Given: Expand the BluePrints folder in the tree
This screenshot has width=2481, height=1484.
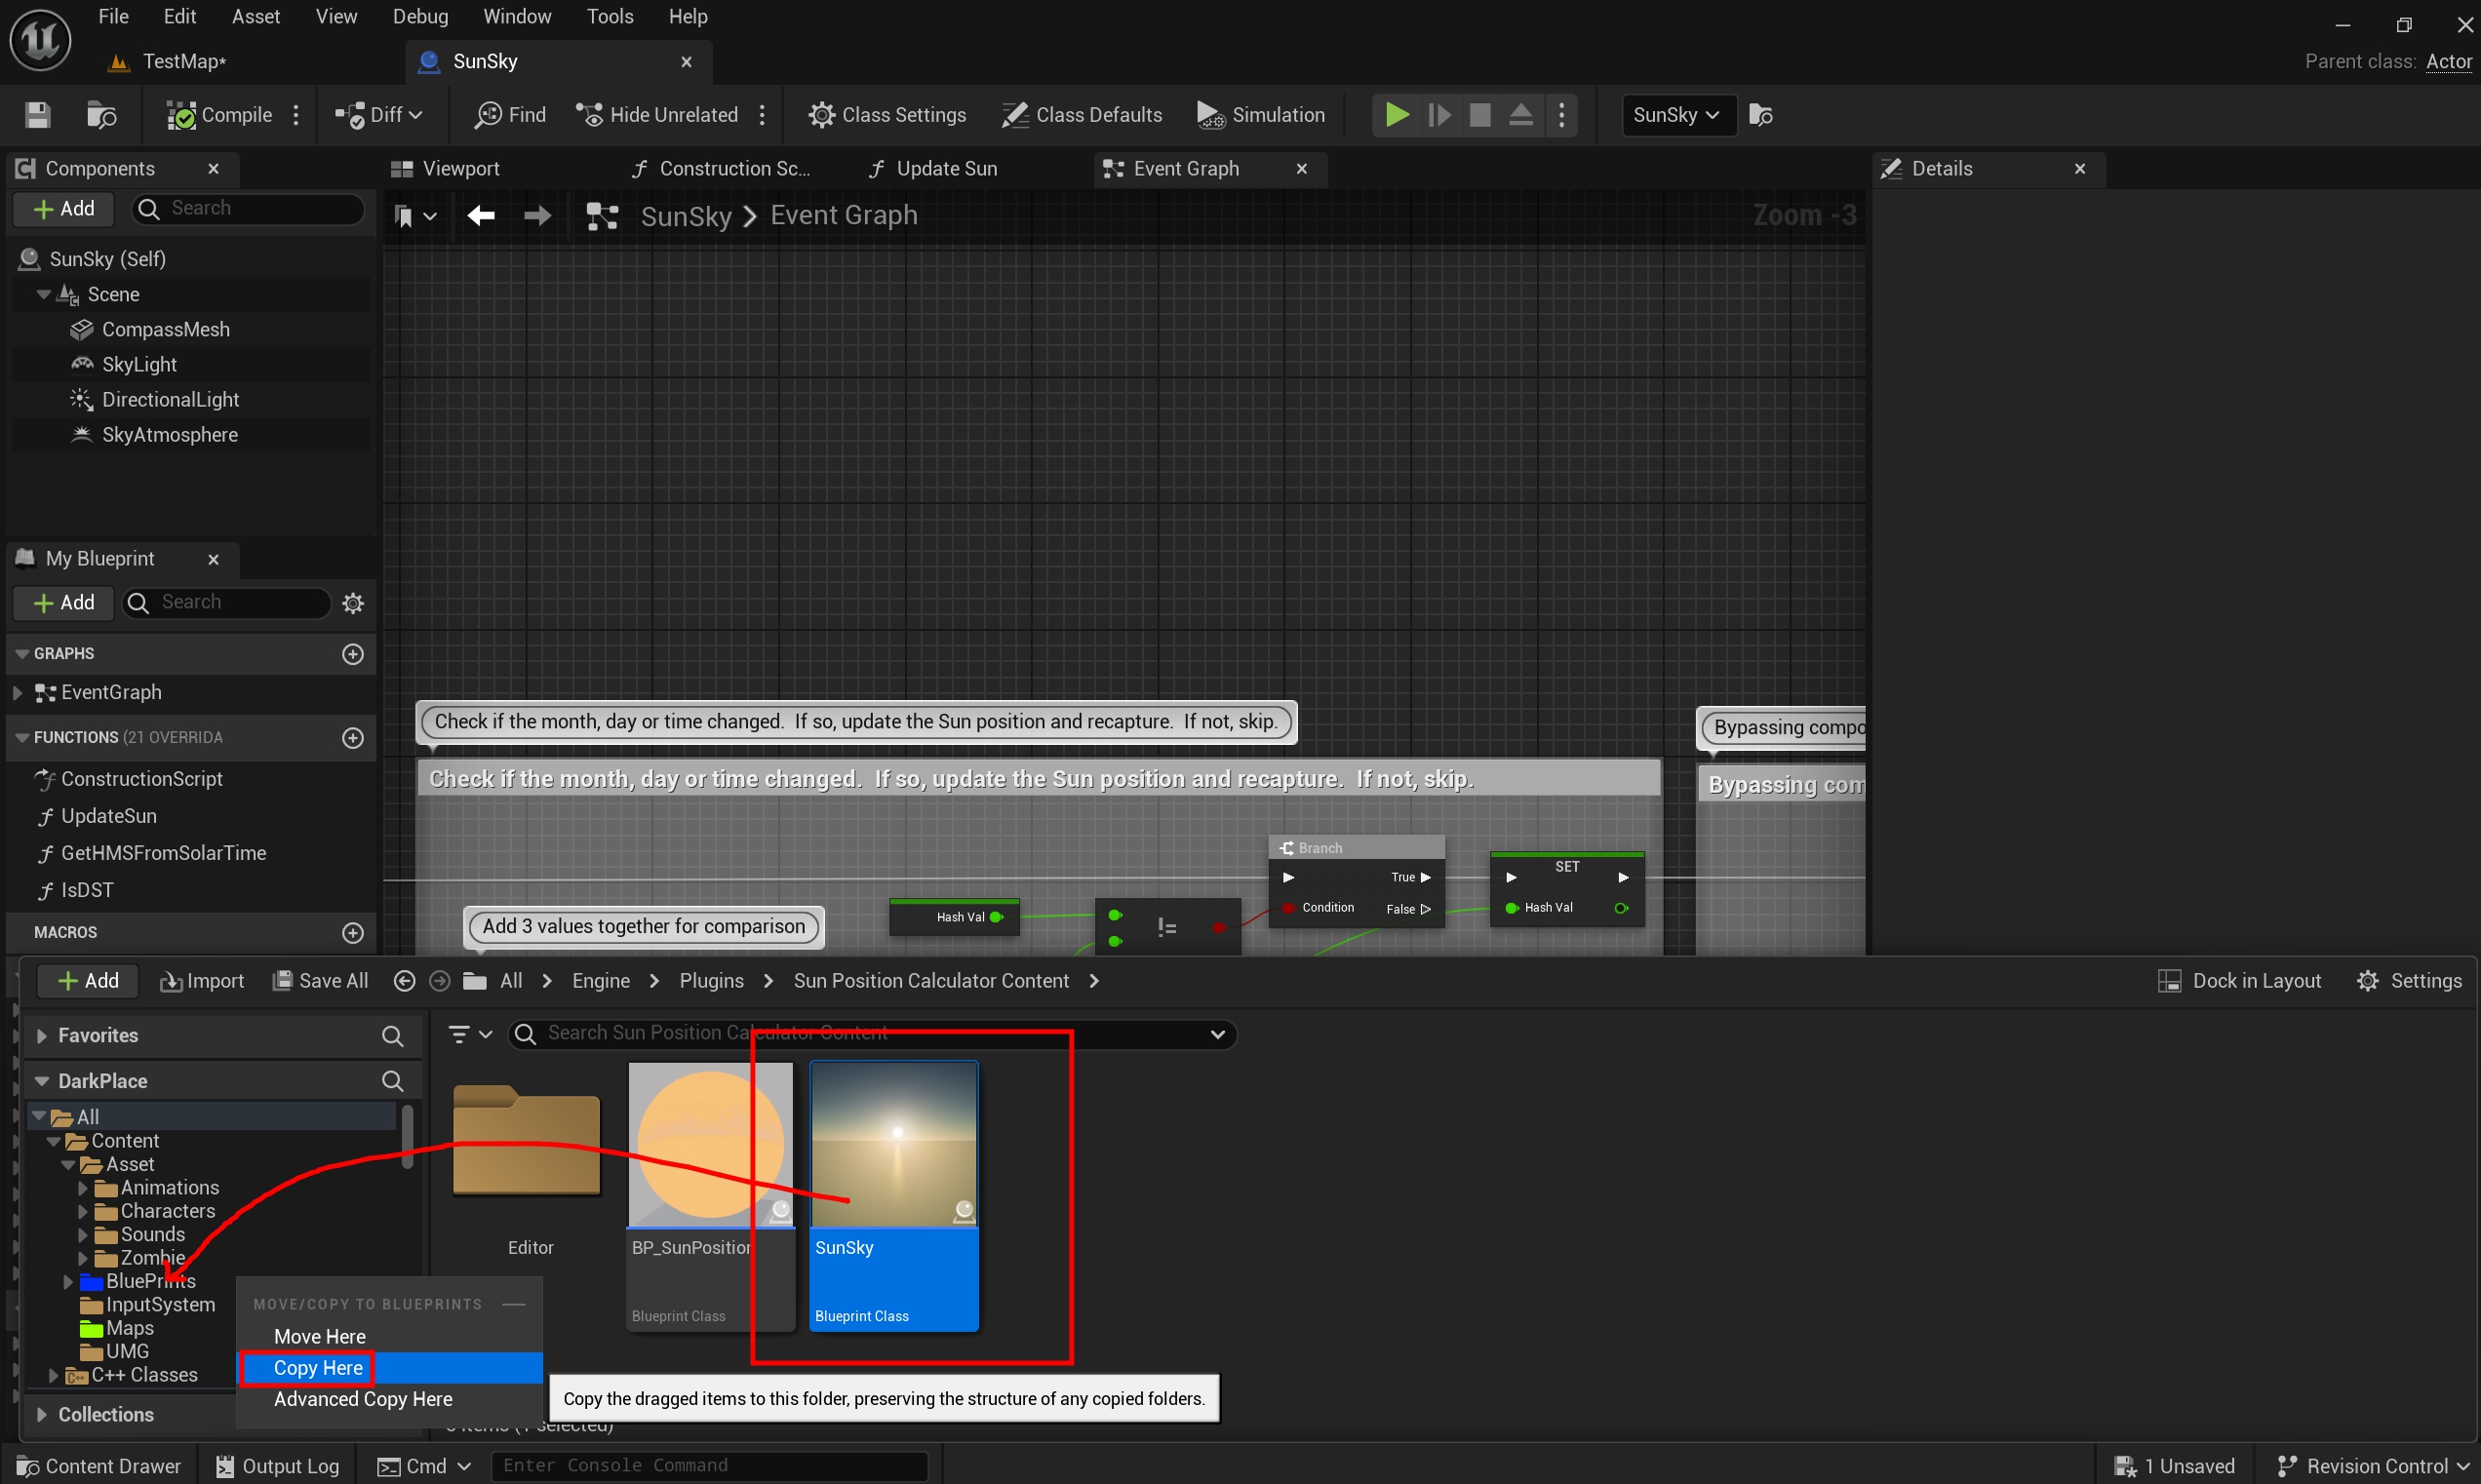Looking at the screenshot, I should (x=68, y=1281).
